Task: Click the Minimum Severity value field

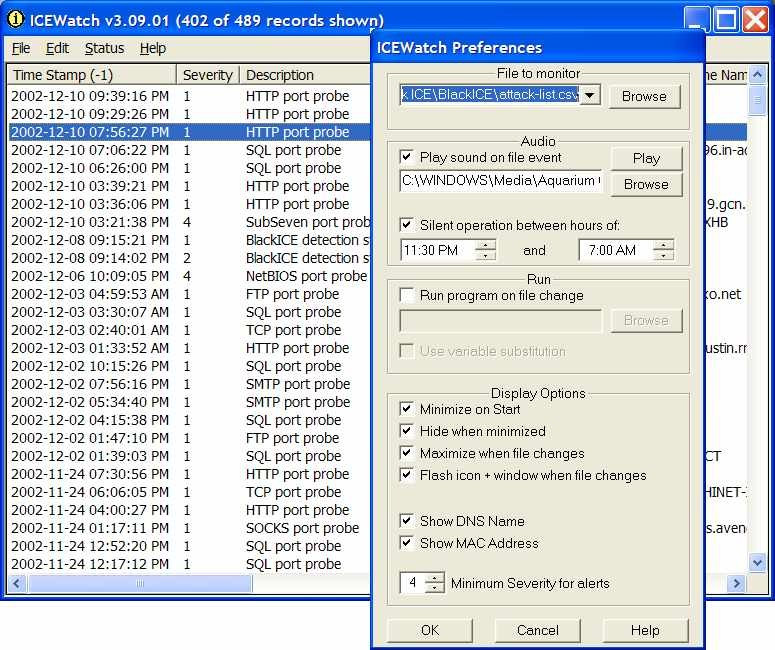Action: point(412,583)
